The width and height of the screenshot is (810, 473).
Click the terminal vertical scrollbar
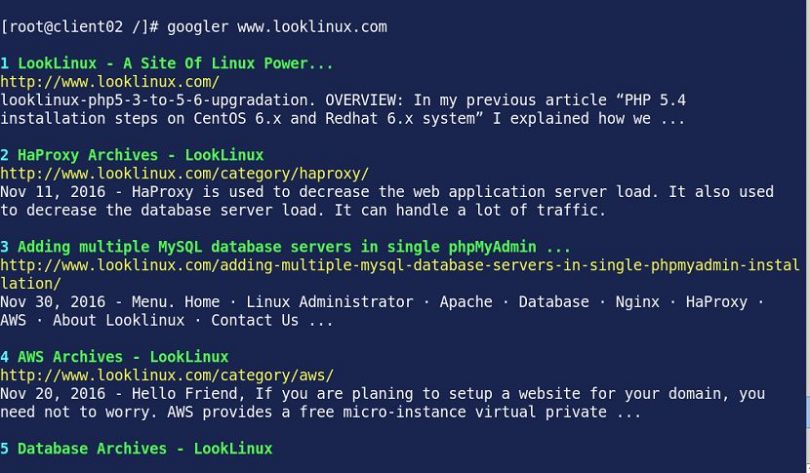[807, 236]
